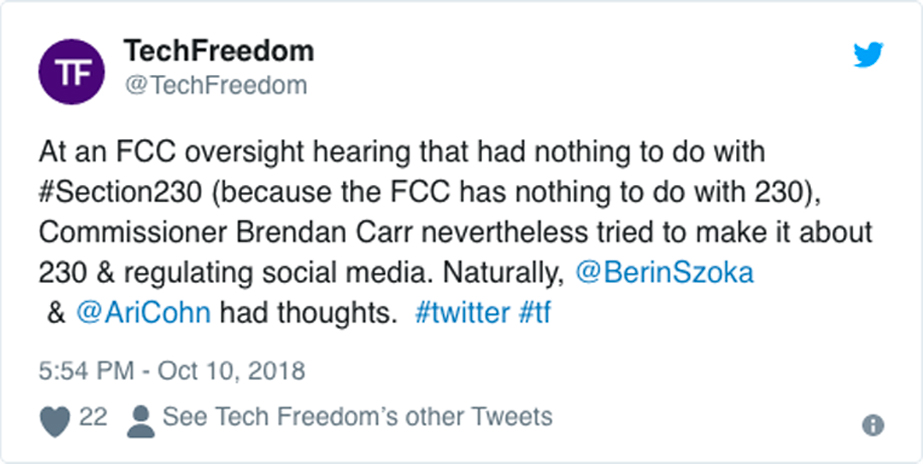Image resolution: width=923 pixels, height=464 pixels.
Task: See Tech Freedom's other Tweets
Action: point(356,417)
